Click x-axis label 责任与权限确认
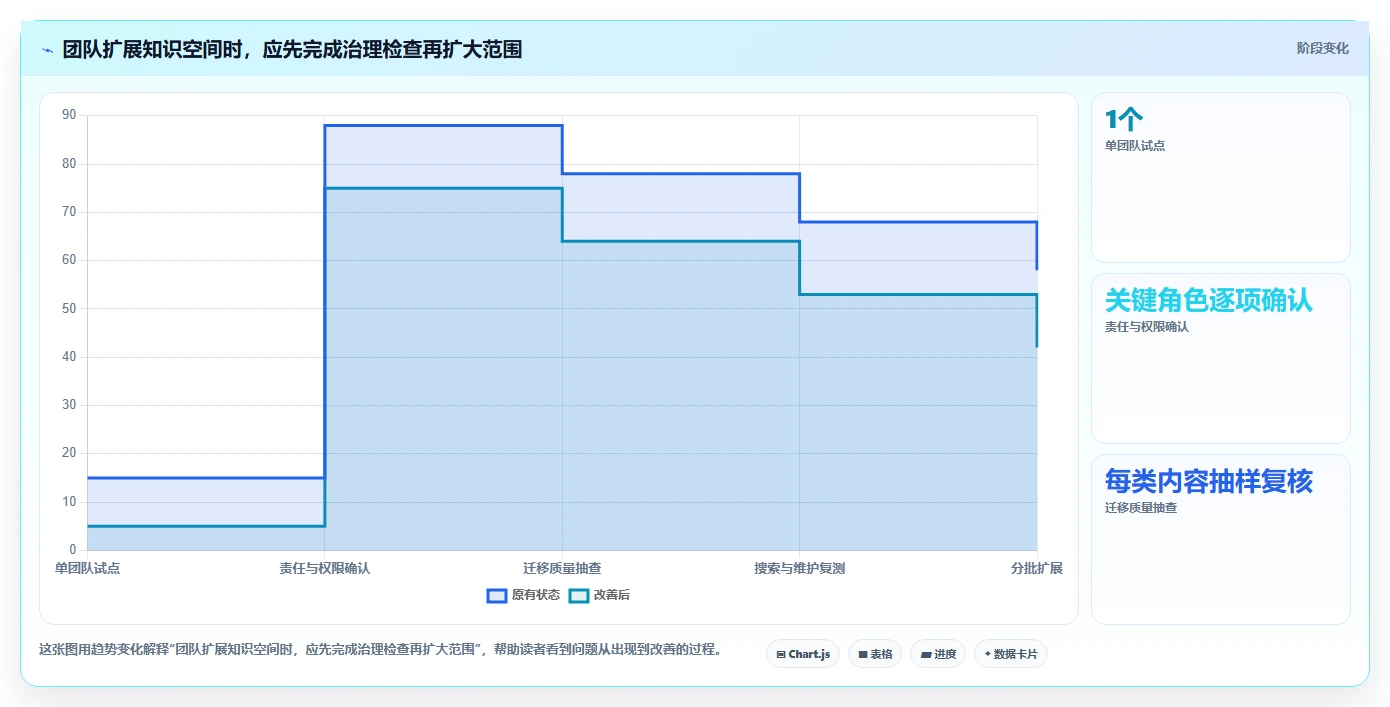This screenshot has width=1390, height=707. click(x=325, y=568)
